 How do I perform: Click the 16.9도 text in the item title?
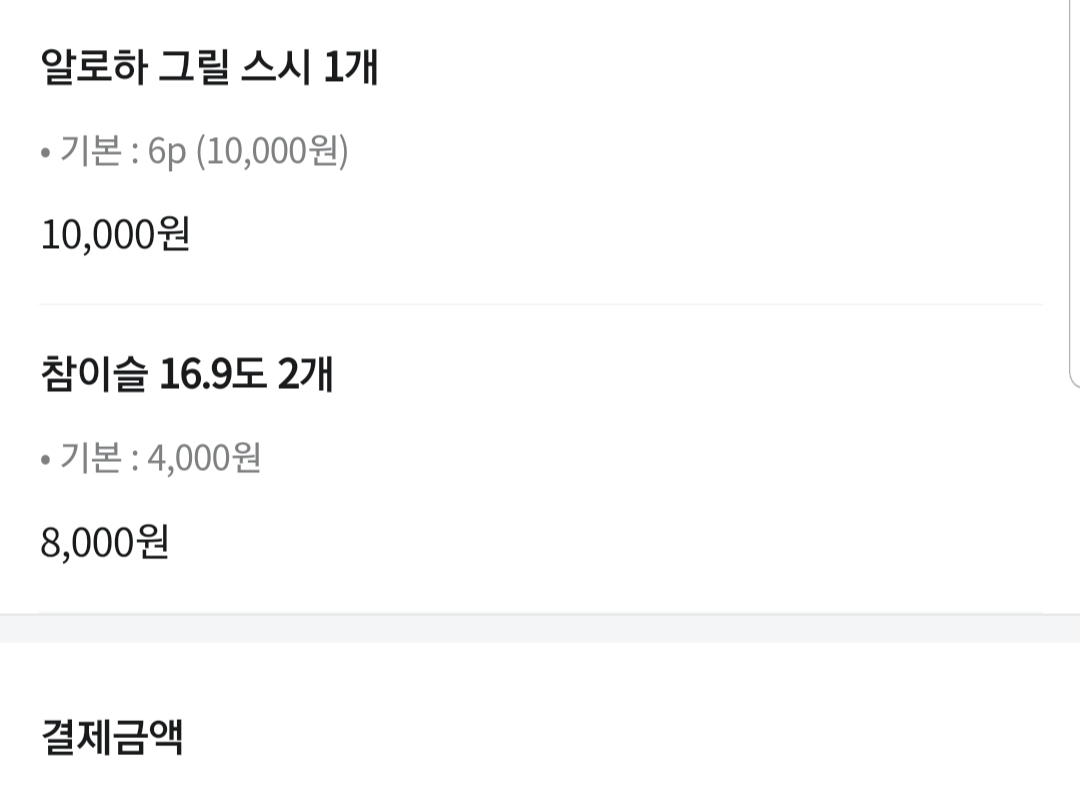tap(212, 374)
